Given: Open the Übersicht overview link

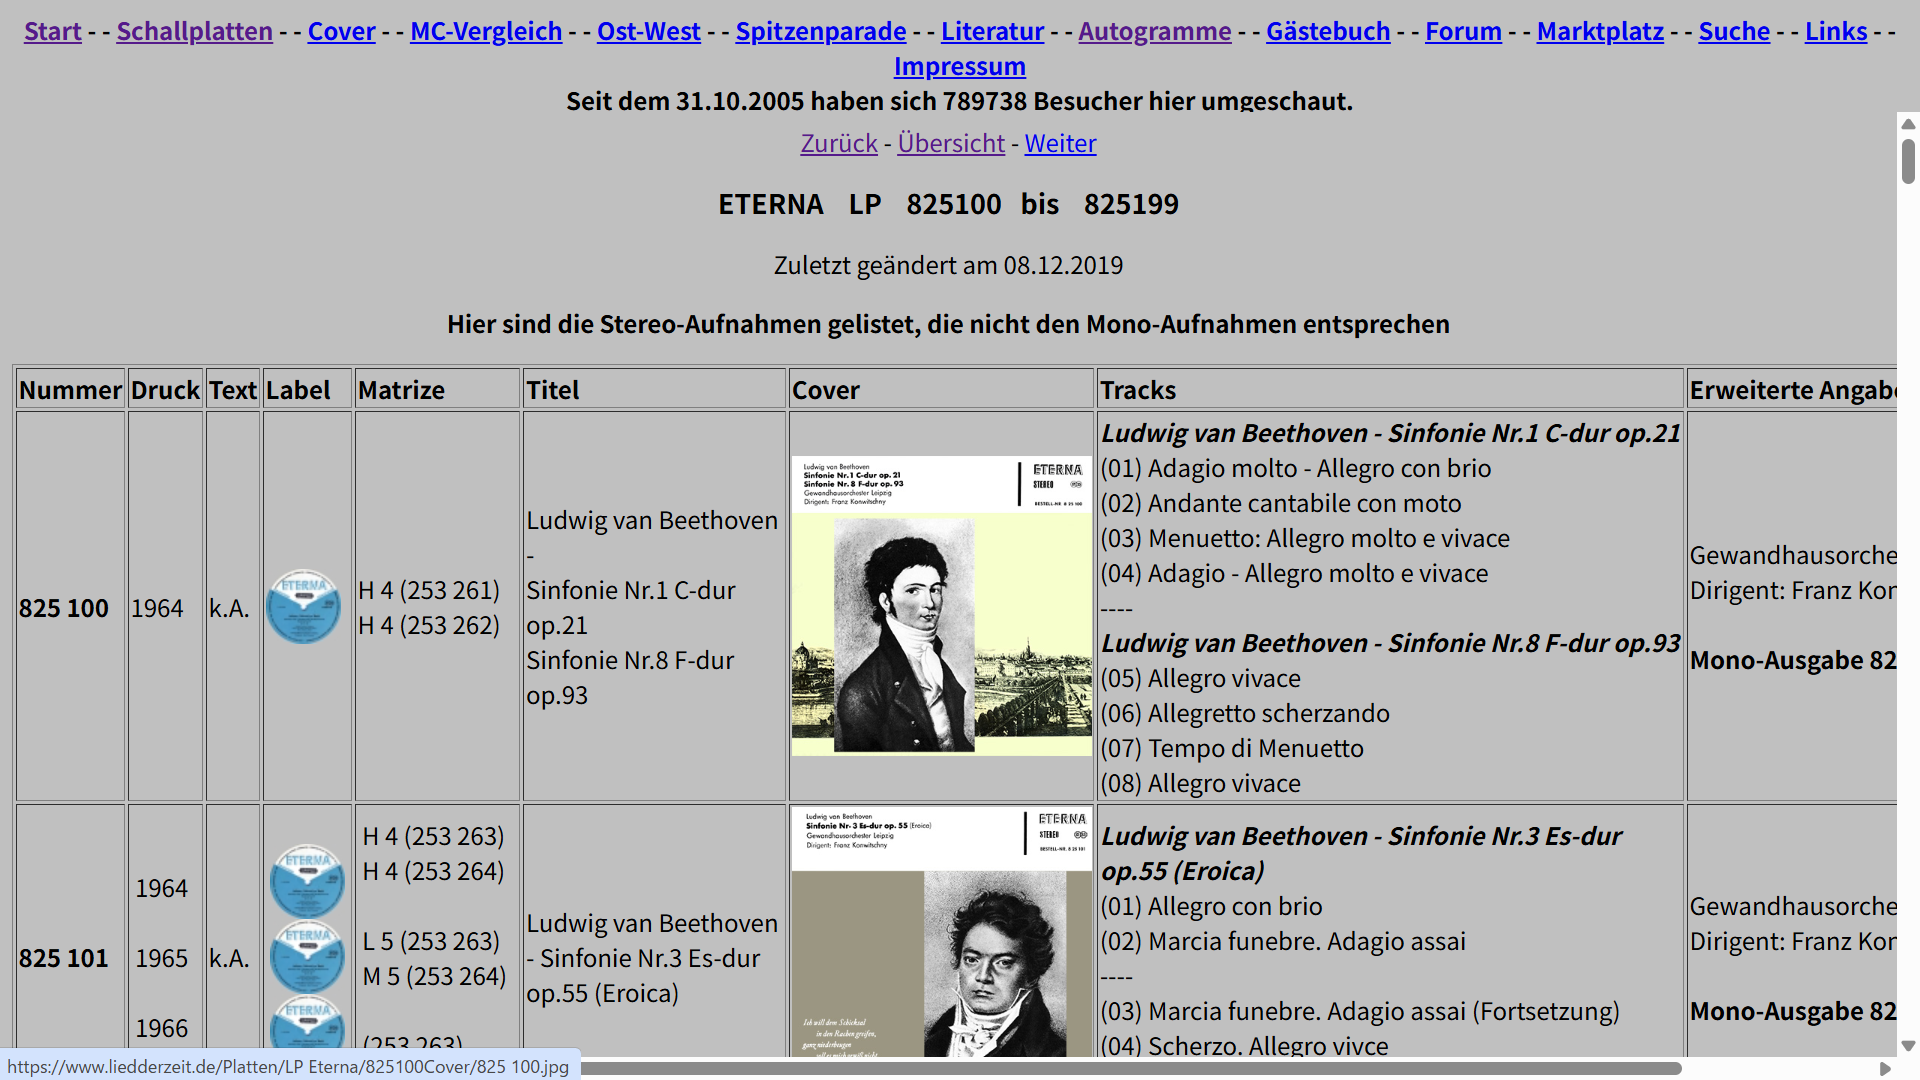Looking at the screenshot, I should coord(950,143).
